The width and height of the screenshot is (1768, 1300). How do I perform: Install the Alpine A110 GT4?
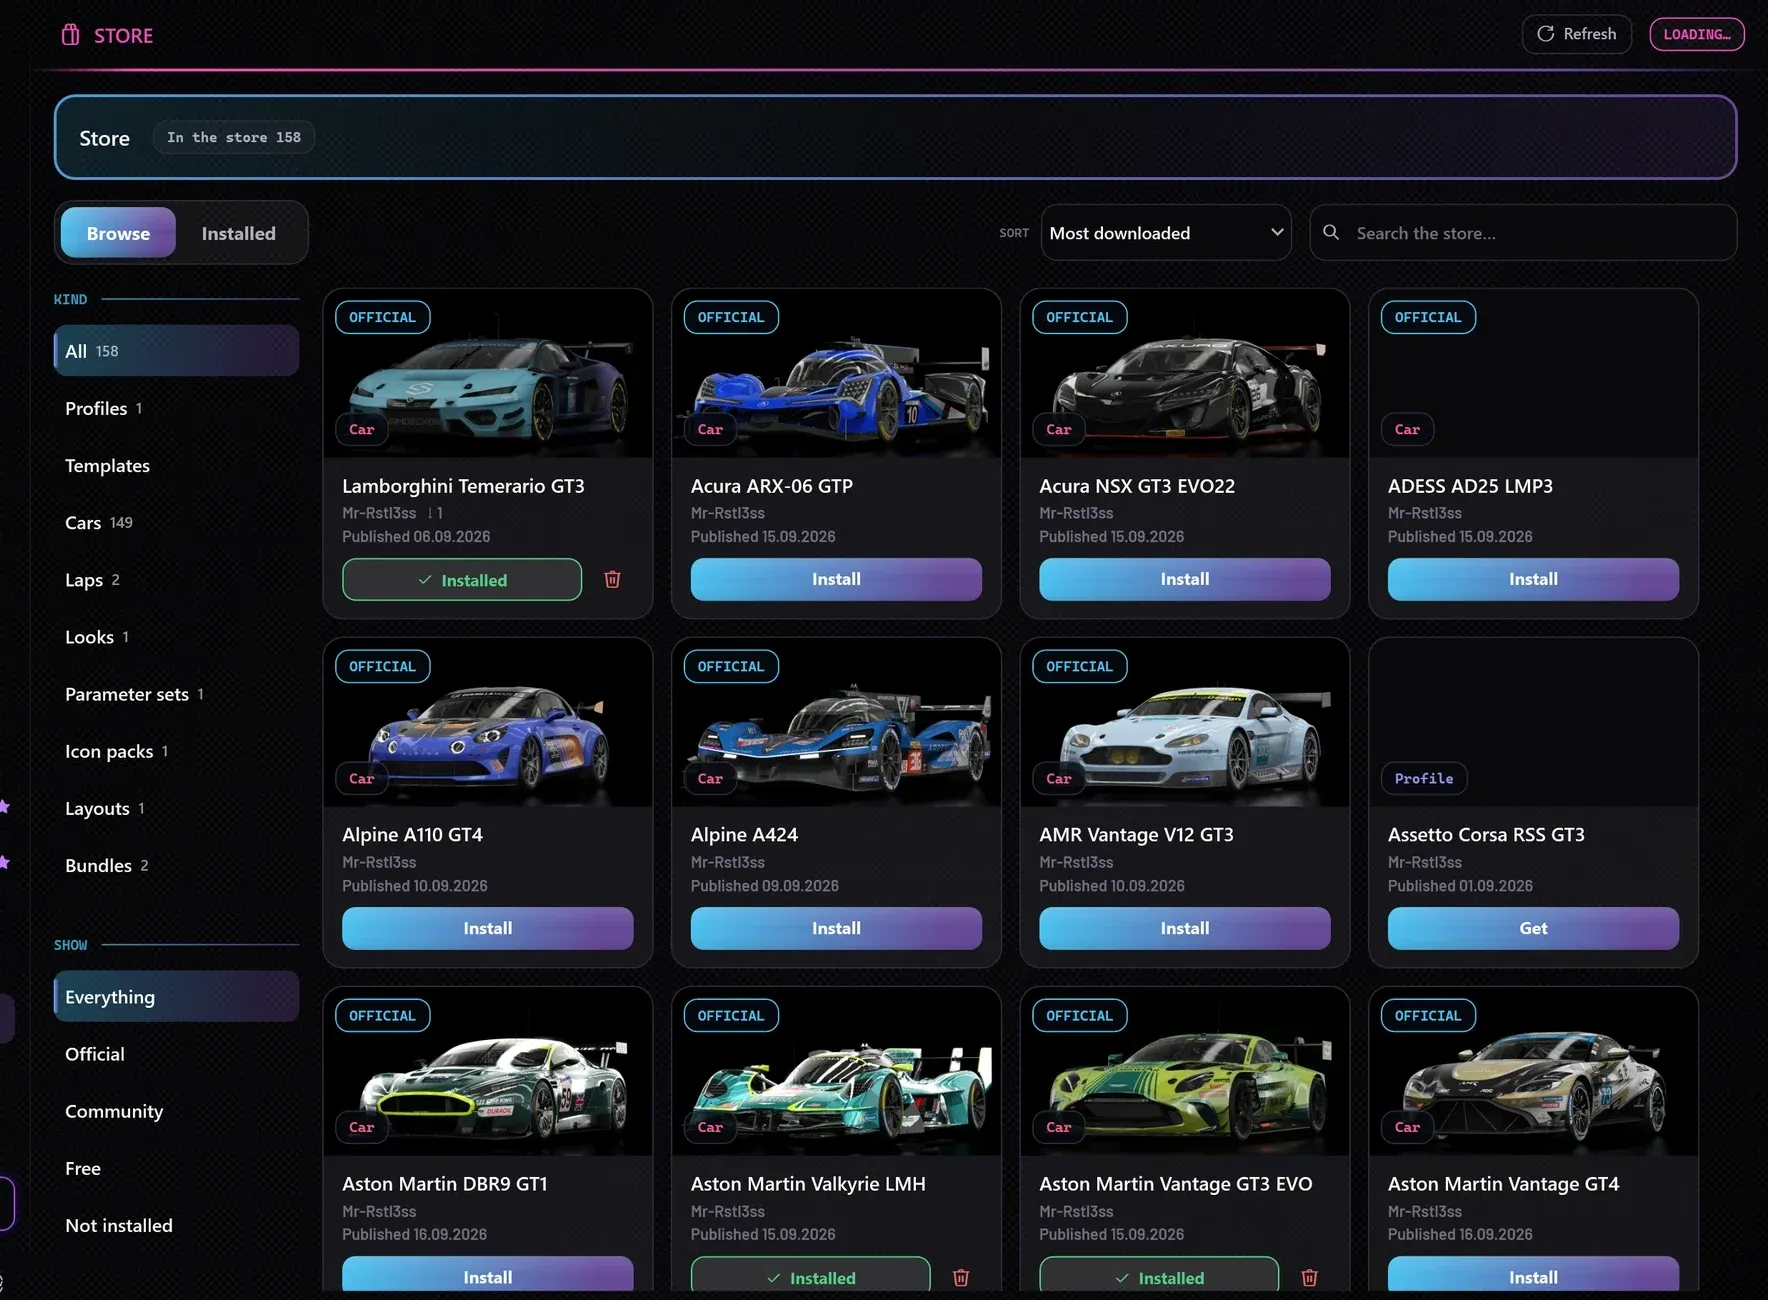(x=487, y=928)
